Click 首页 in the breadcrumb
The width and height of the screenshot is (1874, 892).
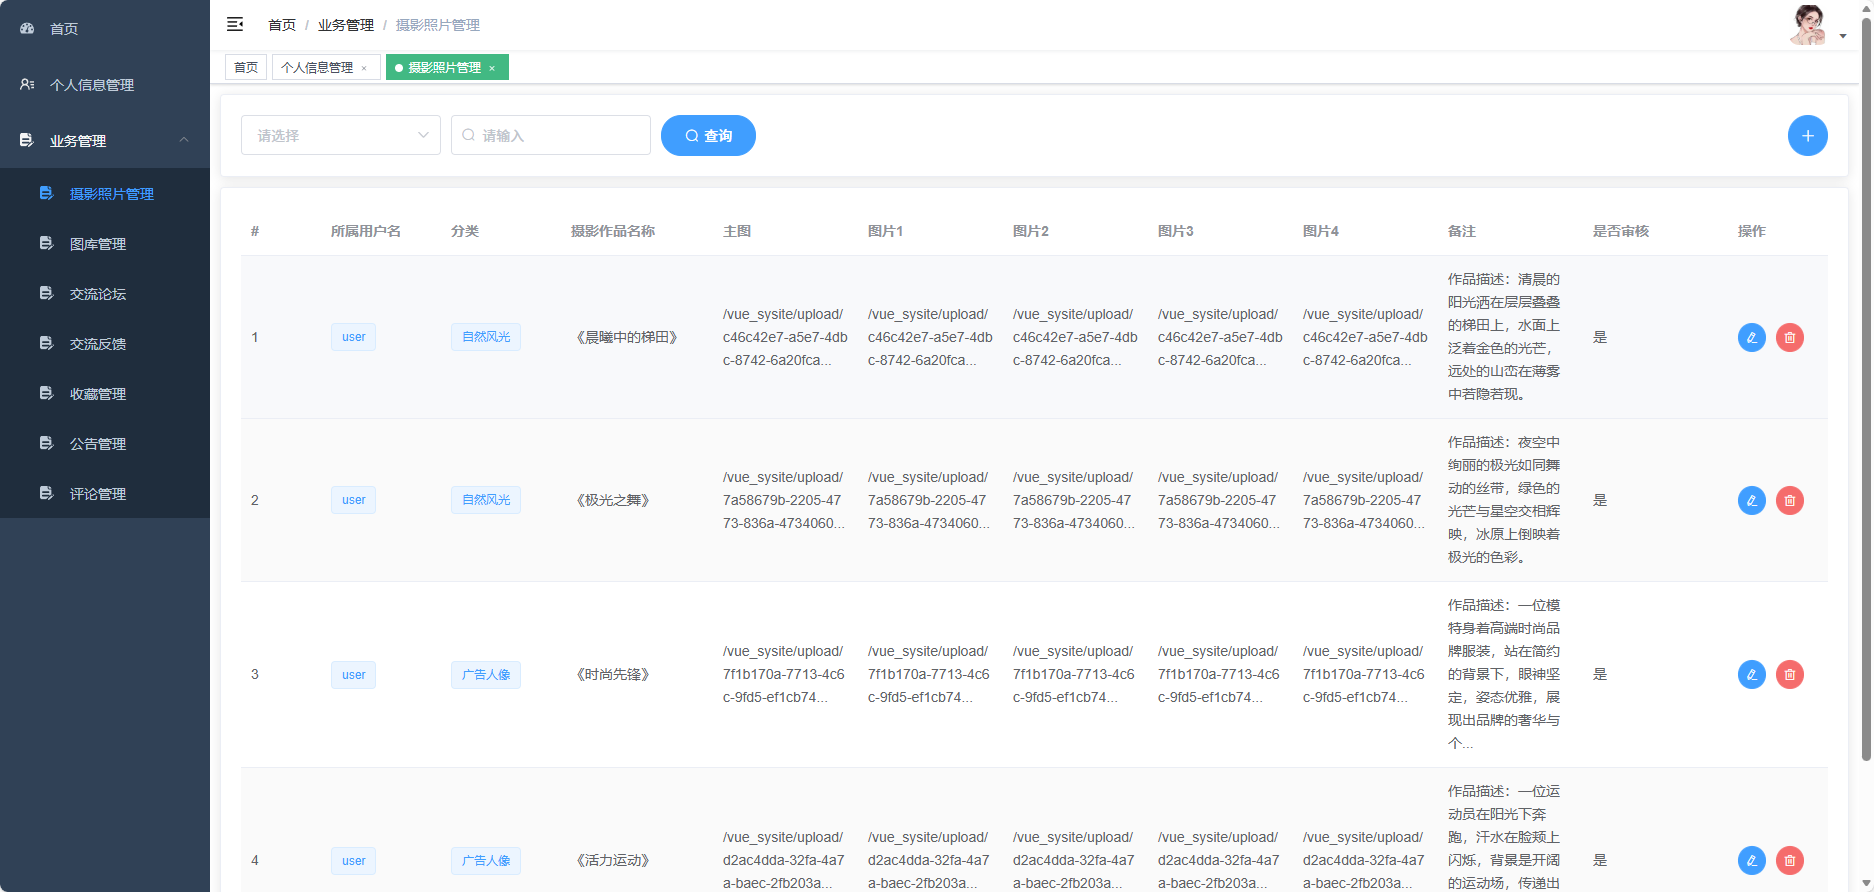click(282, 25)
